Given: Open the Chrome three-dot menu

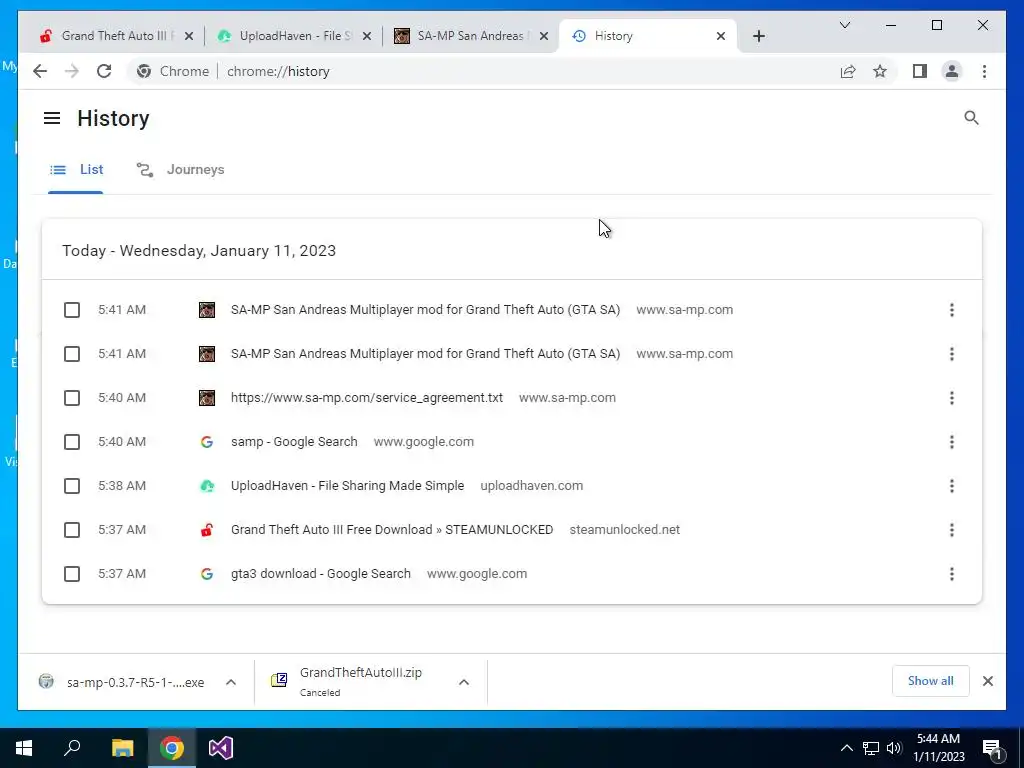Looking at the screenshot, I should click(984, 71).
